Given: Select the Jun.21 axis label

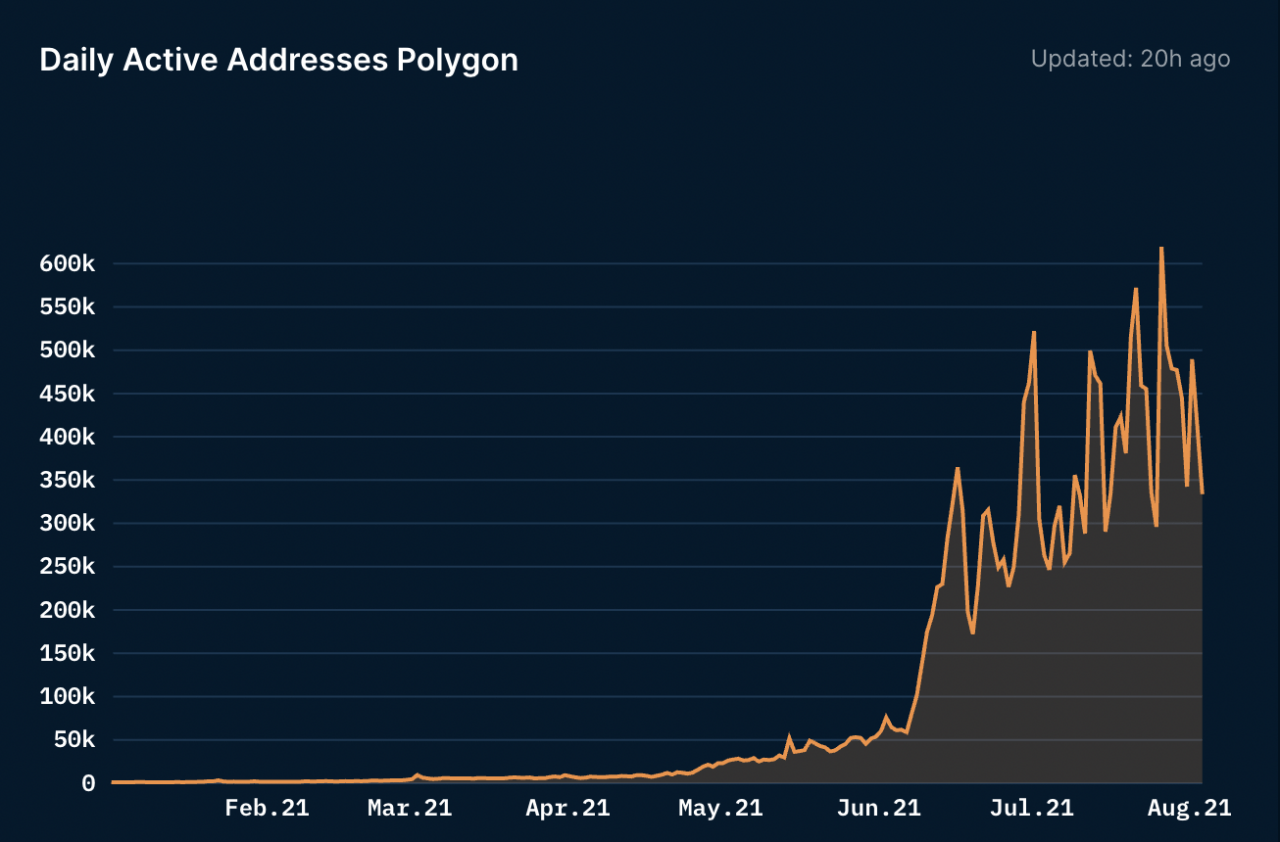Looking at the screenshot, I should [878, 808].
